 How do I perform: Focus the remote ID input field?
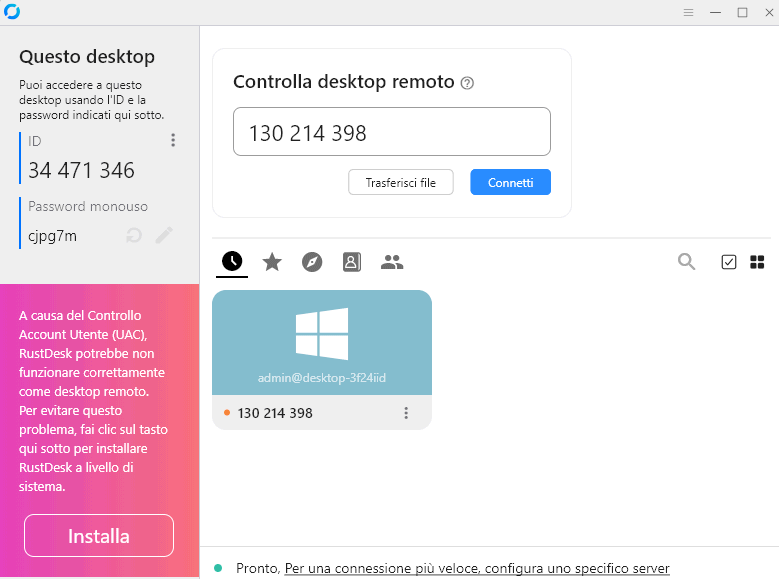pos(391,132)
